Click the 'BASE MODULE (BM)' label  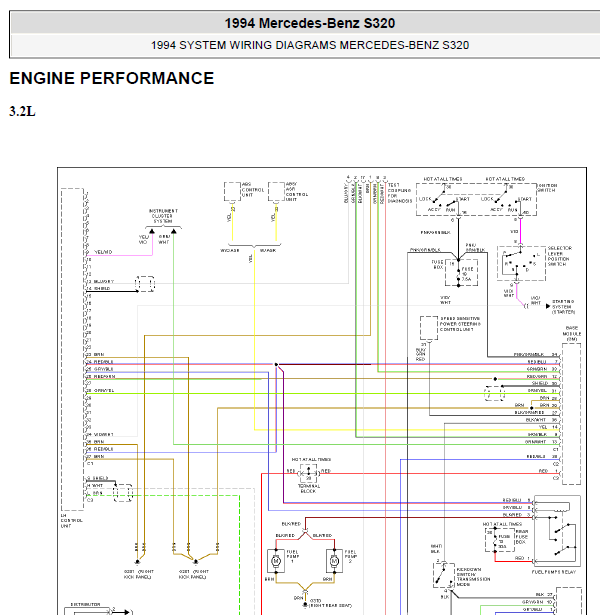572,333
